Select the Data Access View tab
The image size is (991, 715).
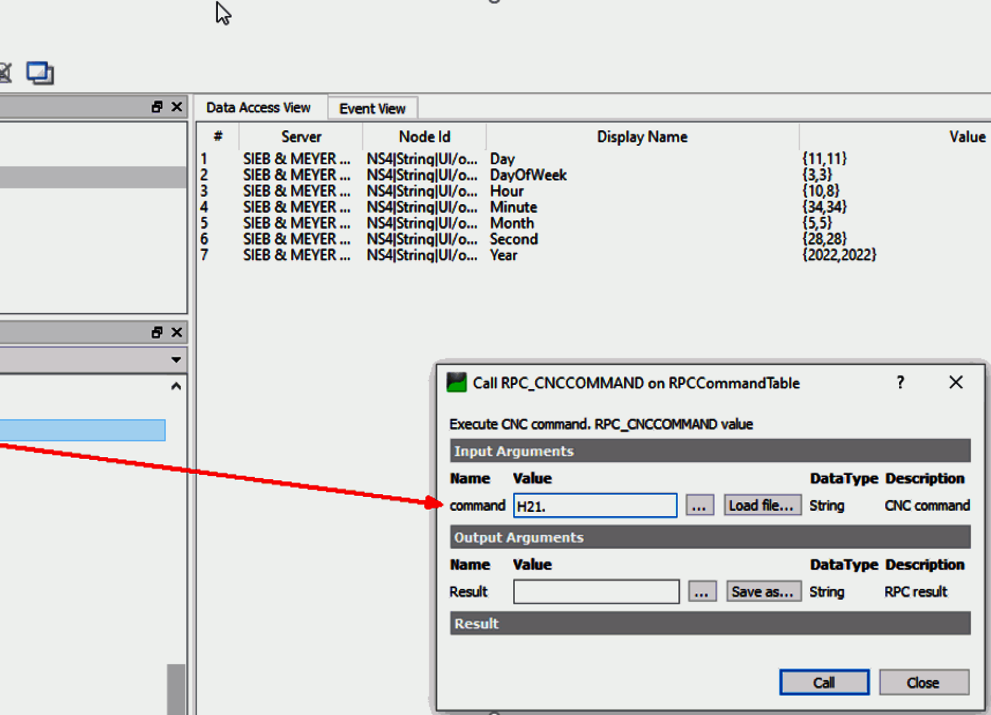click(258, 108)
